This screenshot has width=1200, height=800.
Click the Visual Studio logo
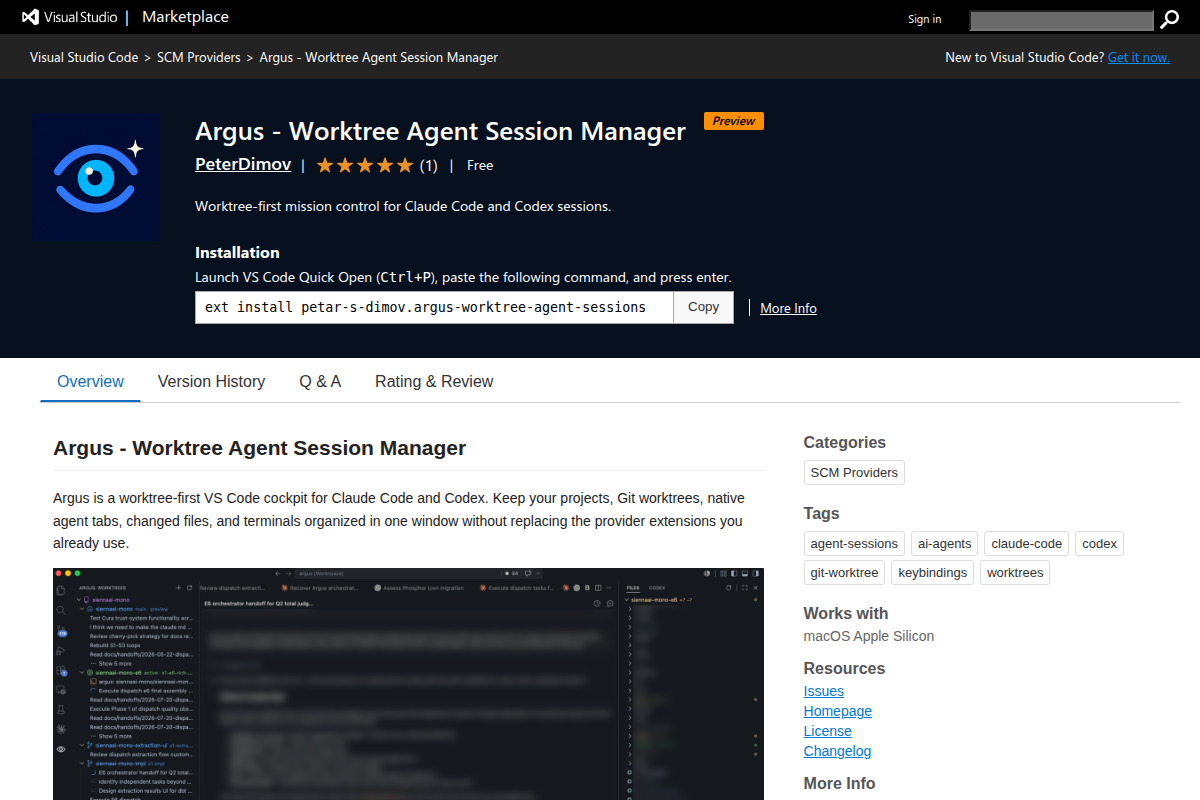(x=68, y=17)
